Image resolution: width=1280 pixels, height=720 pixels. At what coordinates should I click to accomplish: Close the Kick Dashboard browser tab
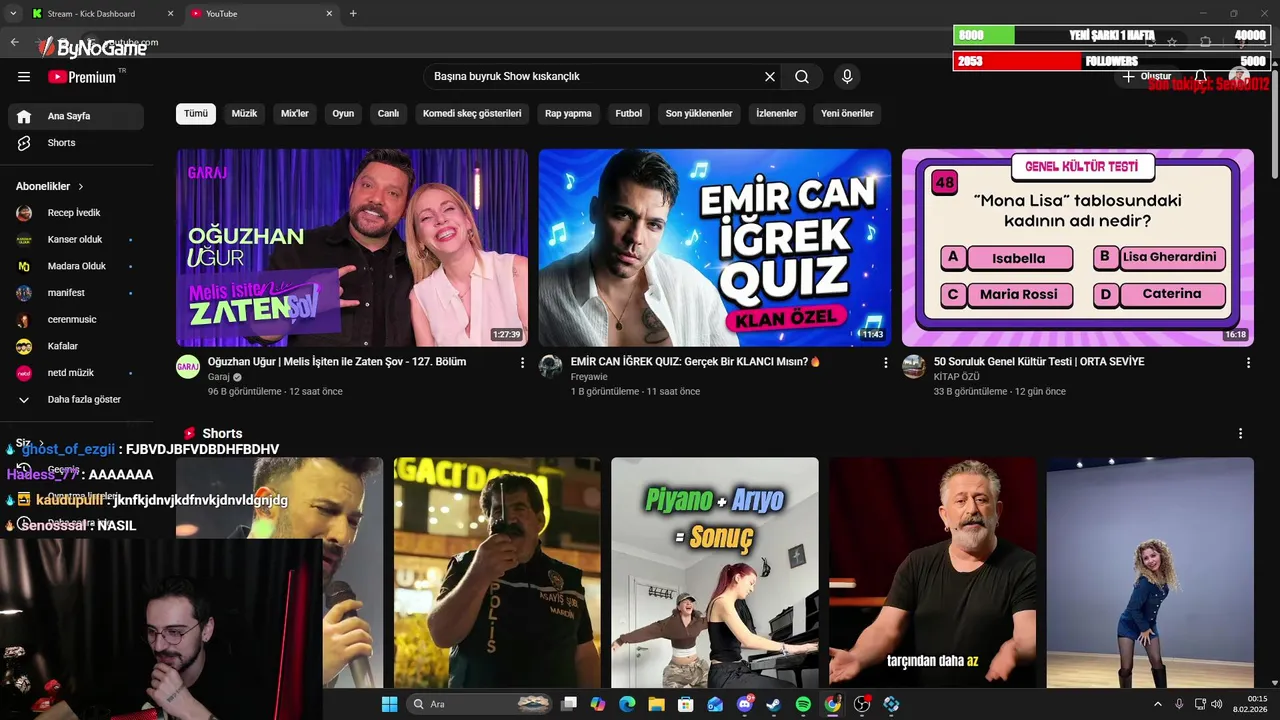point(170,14)
